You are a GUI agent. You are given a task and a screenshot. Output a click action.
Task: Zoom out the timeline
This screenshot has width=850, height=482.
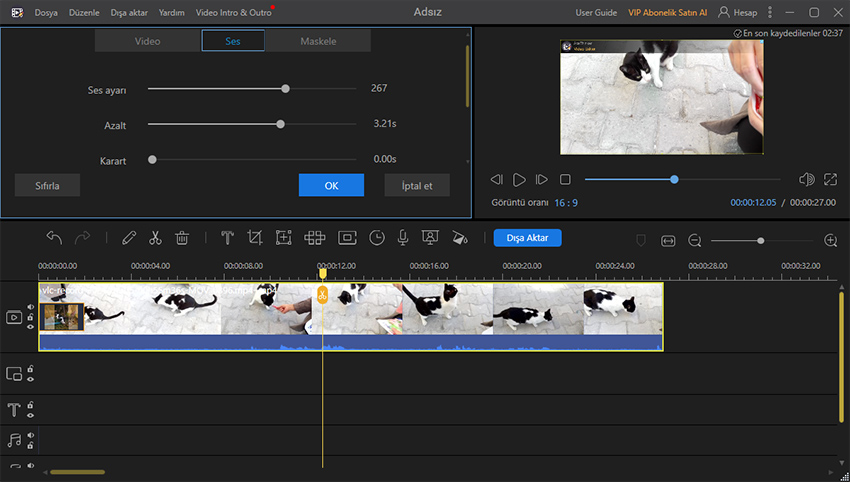coord(694,240)
